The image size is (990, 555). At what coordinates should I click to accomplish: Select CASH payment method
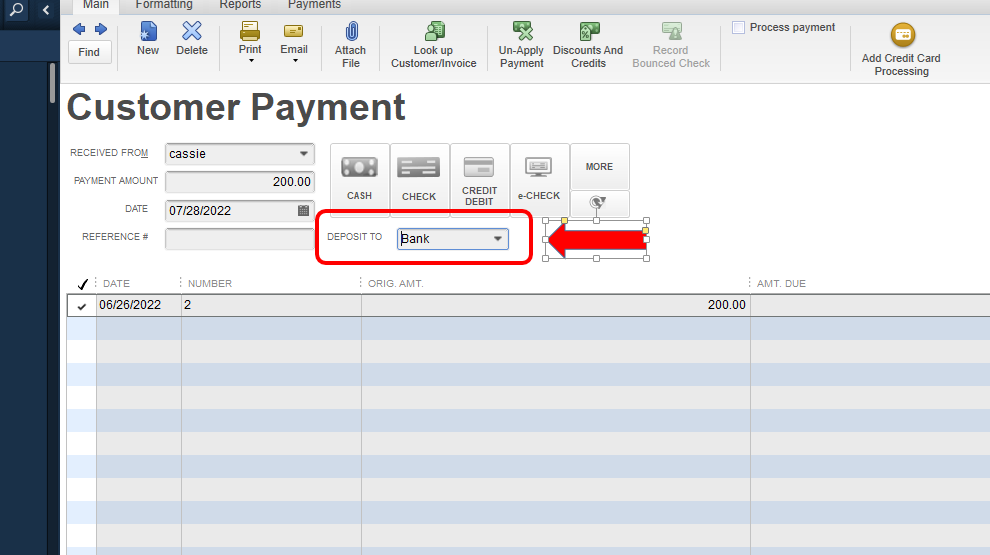[x=359, y=180]
